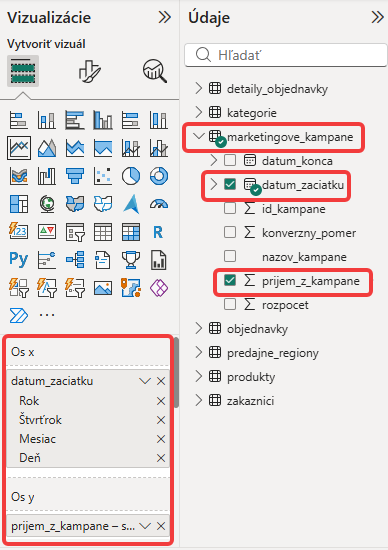This screenshot has height=550, width=388.
Task: Remove Rok level from the hierarchy
Action: pos(161,401)
